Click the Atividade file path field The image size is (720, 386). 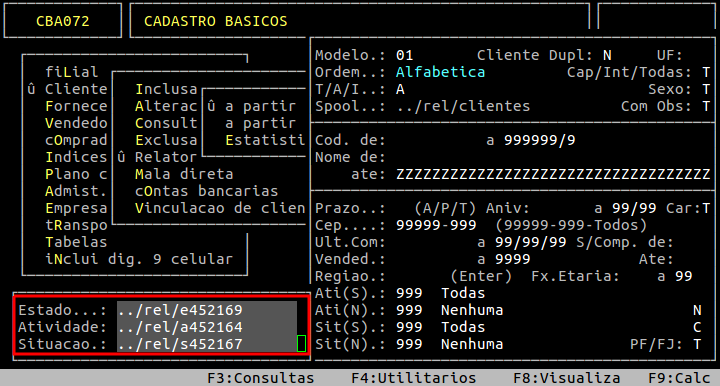[207, 327]
